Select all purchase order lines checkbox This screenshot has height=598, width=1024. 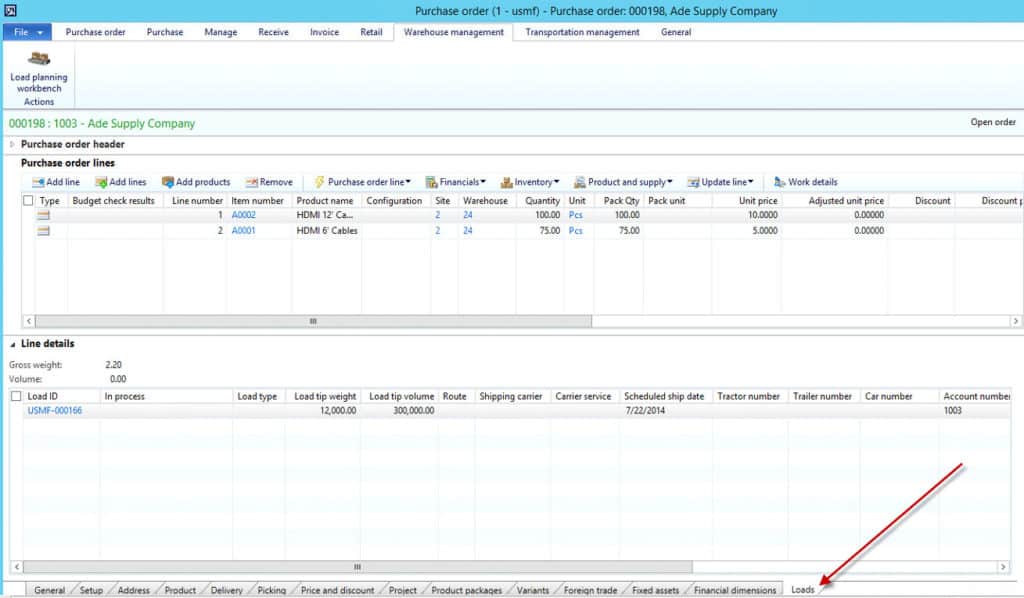tap(28, 200)
